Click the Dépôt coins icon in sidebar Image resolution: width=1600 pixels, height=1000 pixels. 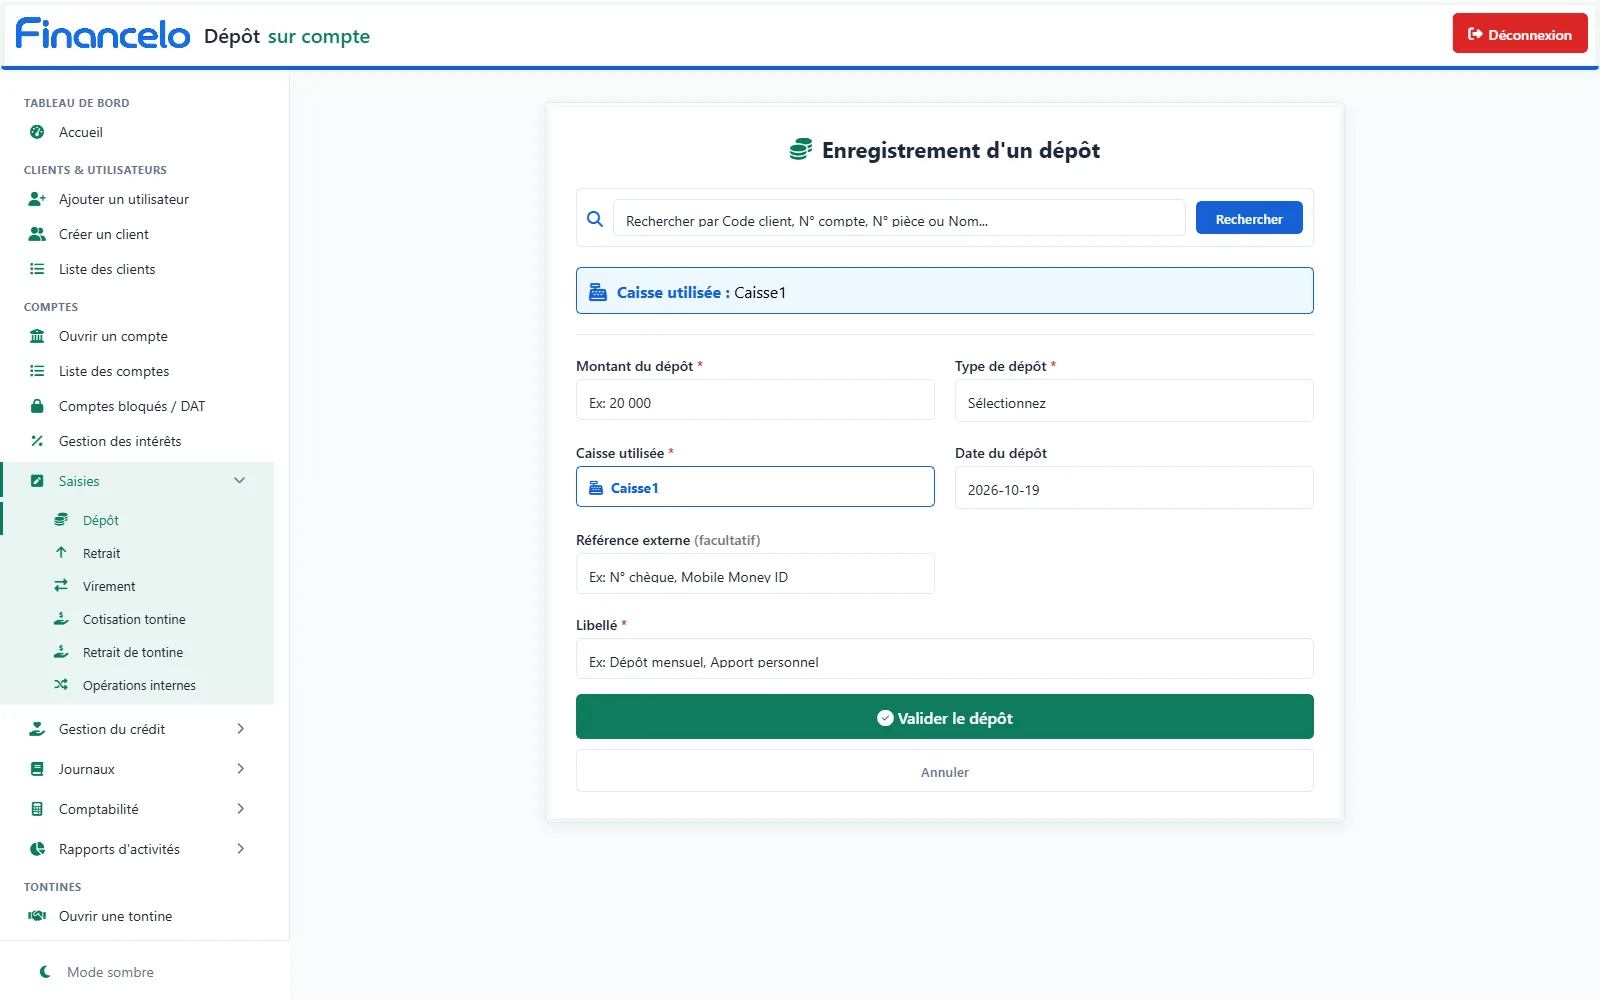61,520
